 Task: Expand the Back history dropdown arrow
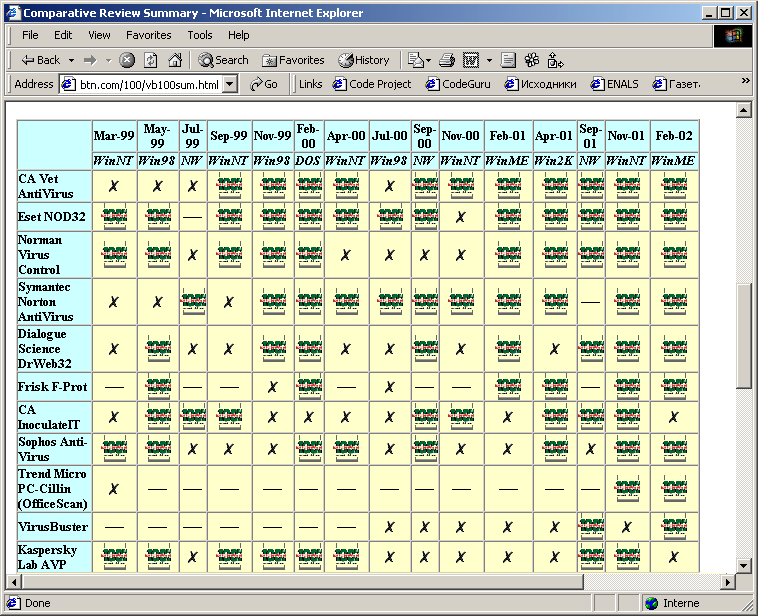pos(72,60)
